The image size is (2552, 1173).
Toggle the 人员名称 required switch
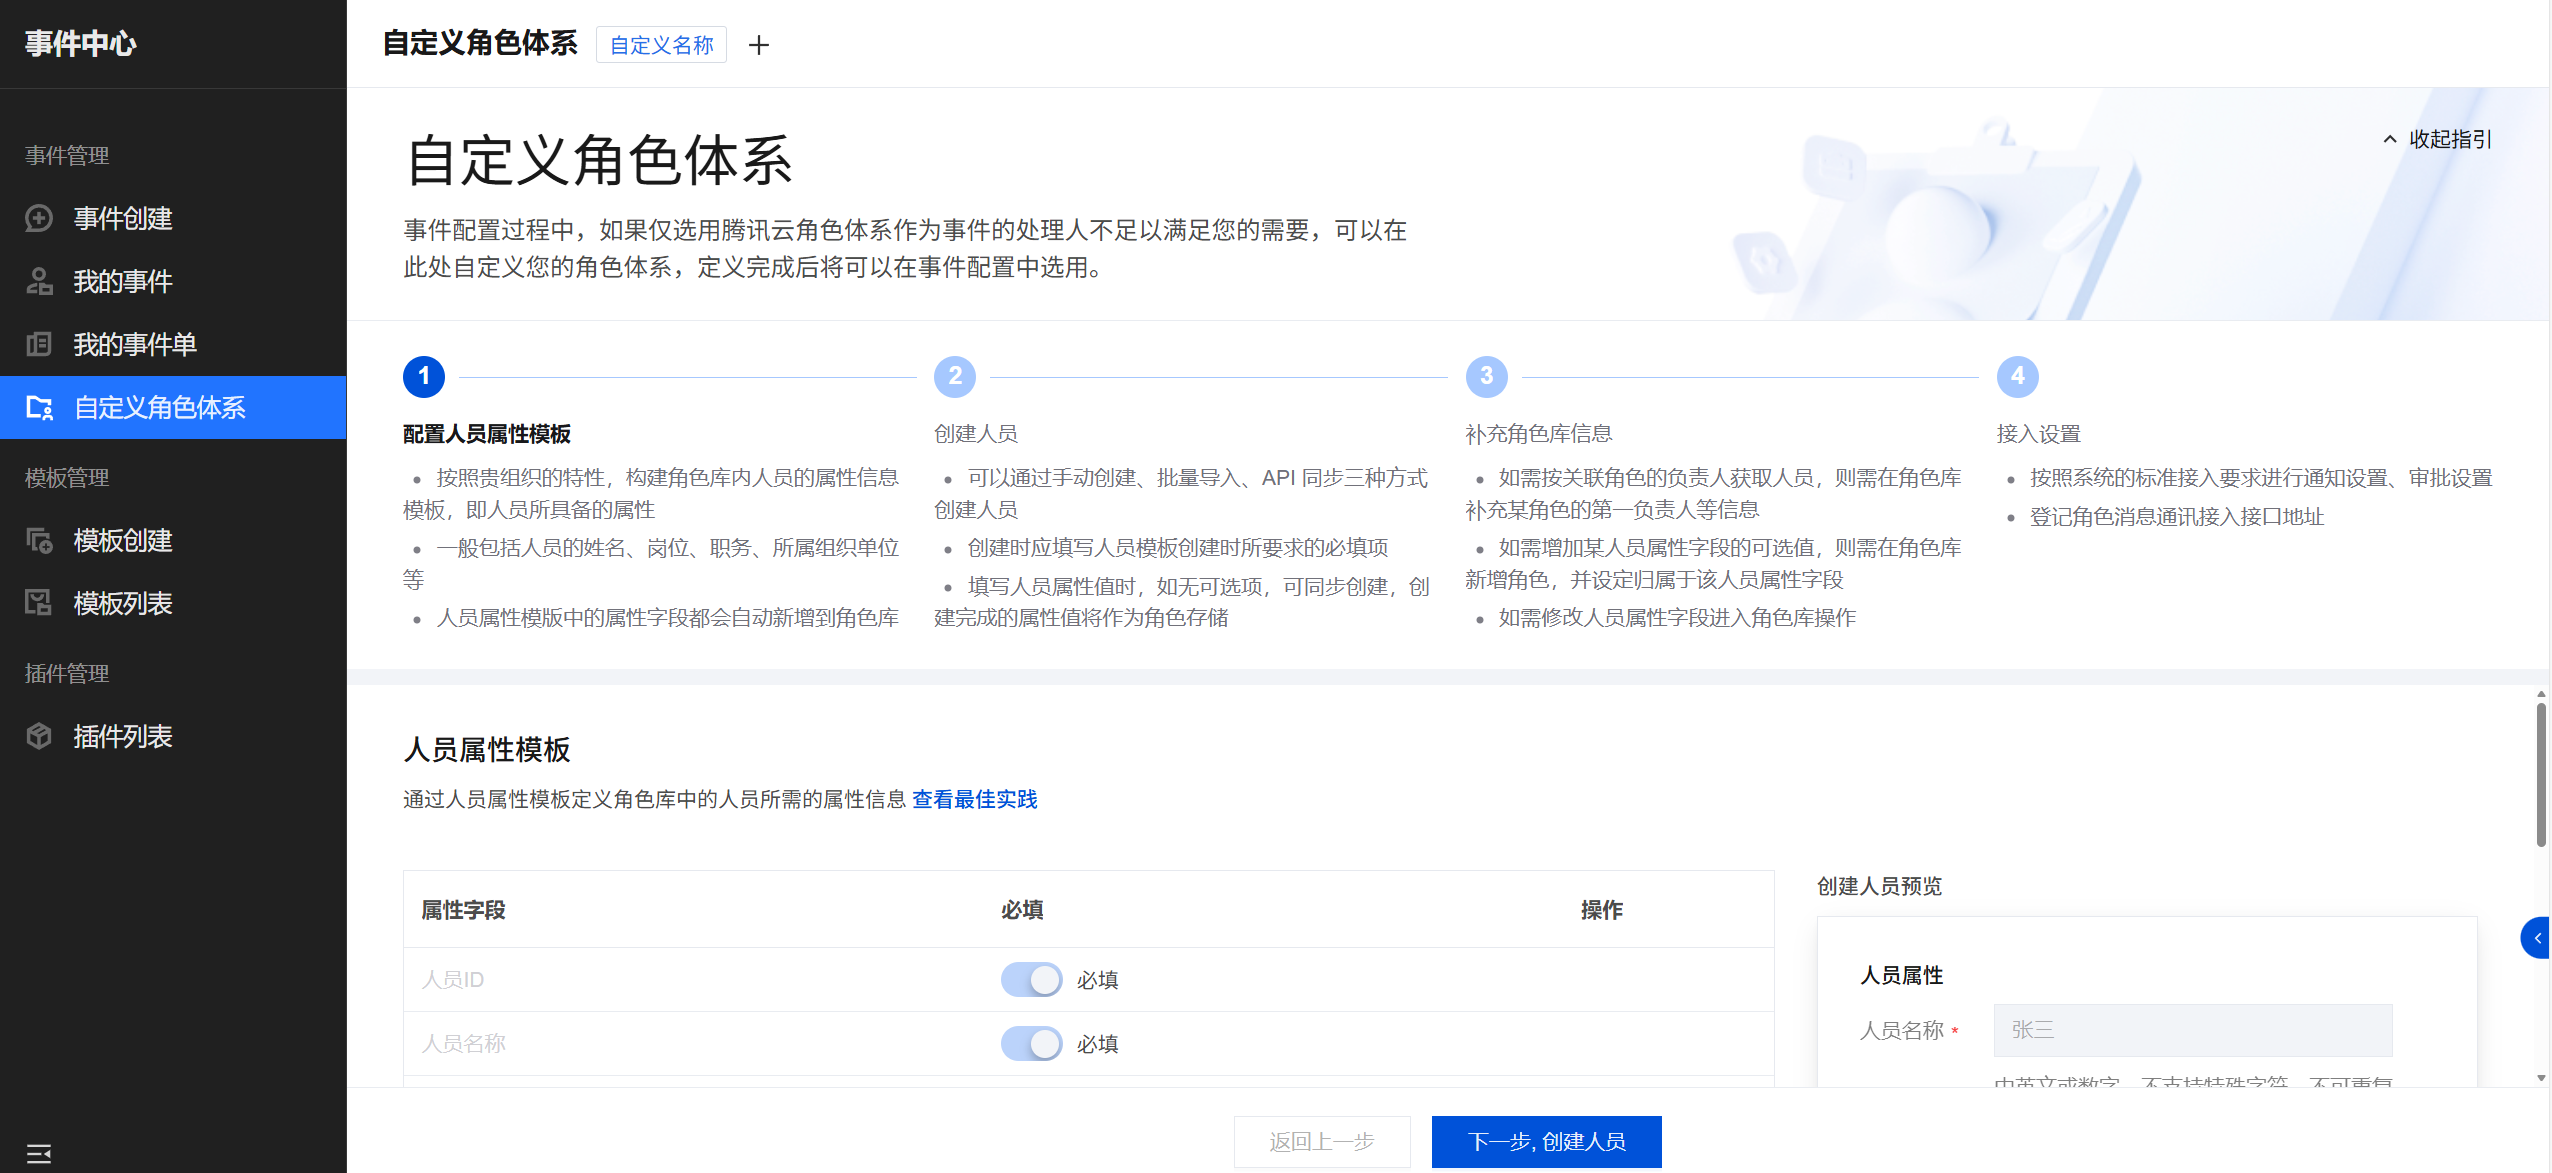coord(1031,1043)
